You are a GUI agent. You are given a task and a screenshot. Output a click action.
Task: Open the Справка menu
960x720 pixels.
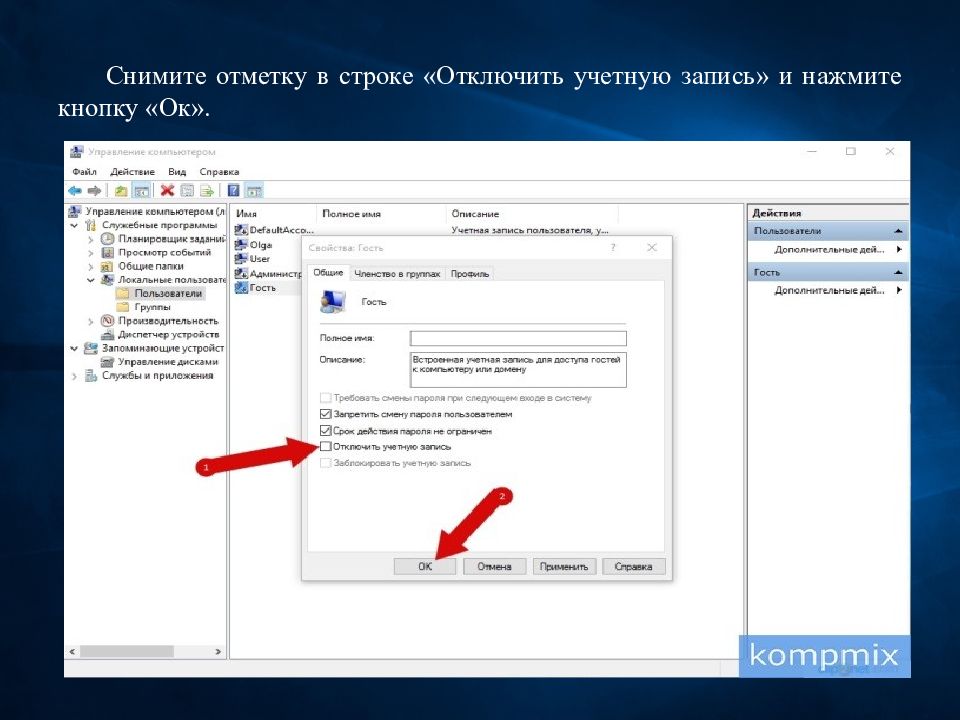pyautogui.click(x=219, y=171)
